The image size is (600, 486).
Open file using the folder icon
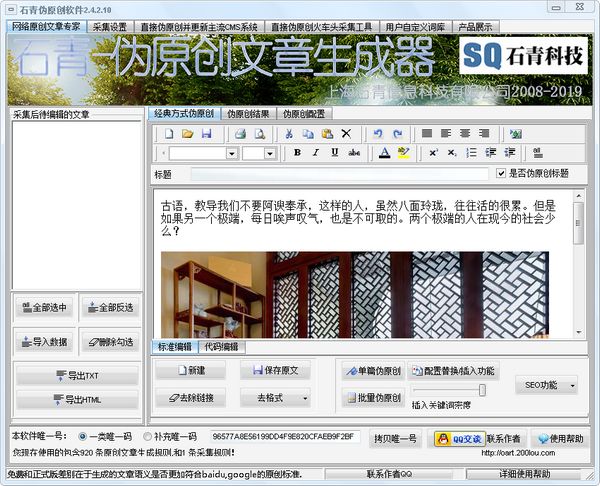[188, 134]
